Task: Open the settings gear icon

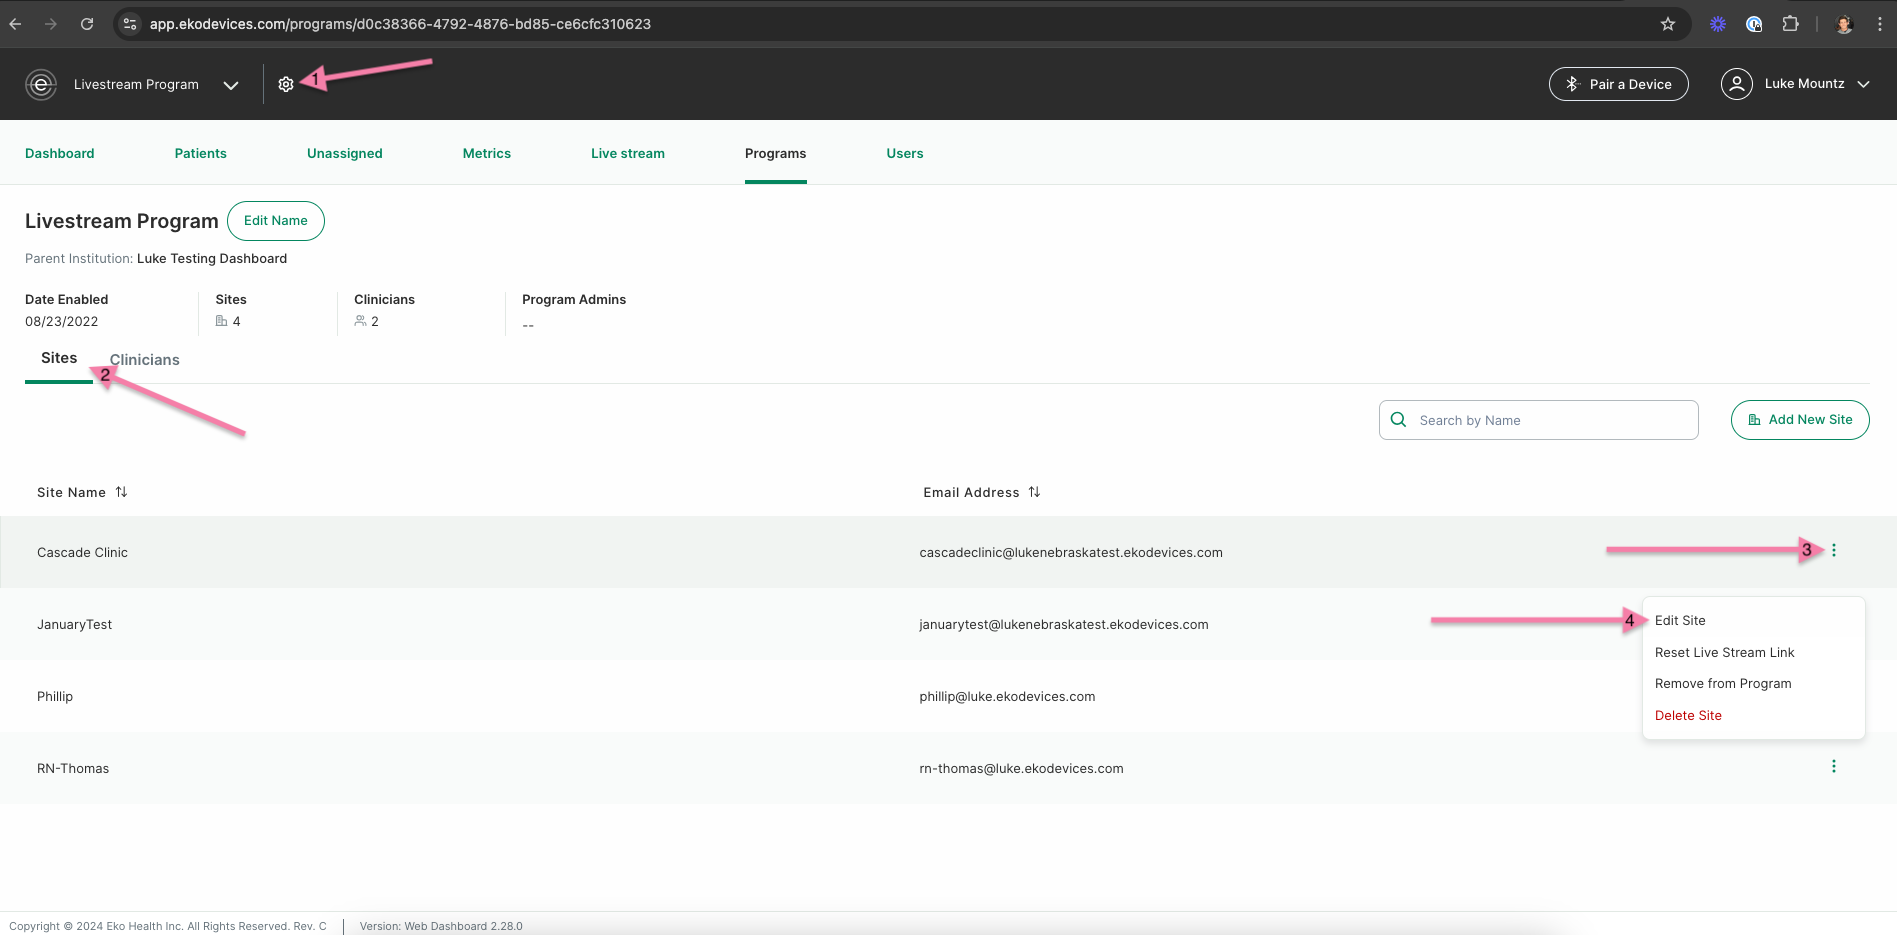Action: pyautogui.click(x=286, y=85)
